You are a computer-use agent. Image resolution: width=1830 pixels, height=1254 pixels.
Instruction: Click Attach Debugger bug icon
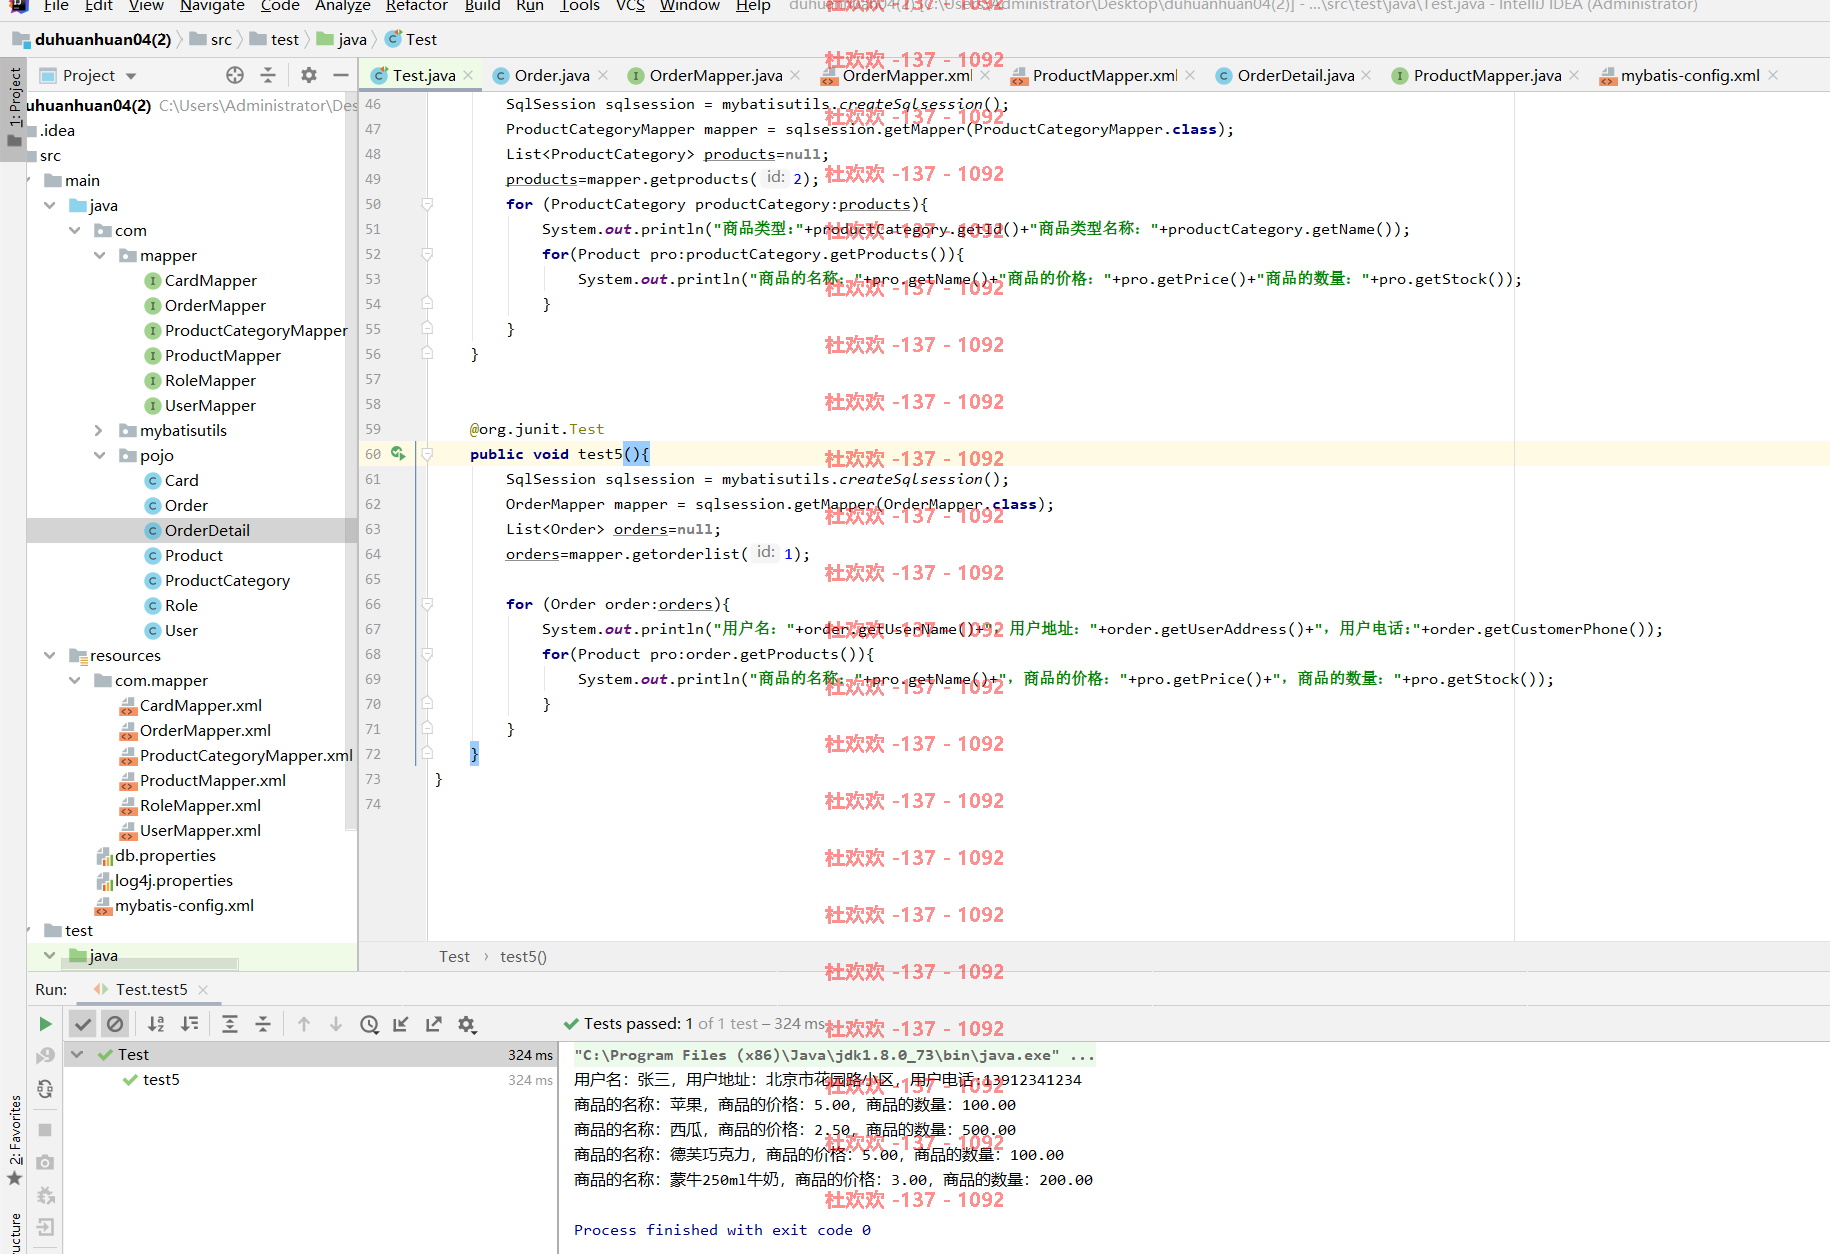[x=45, y=1195]
